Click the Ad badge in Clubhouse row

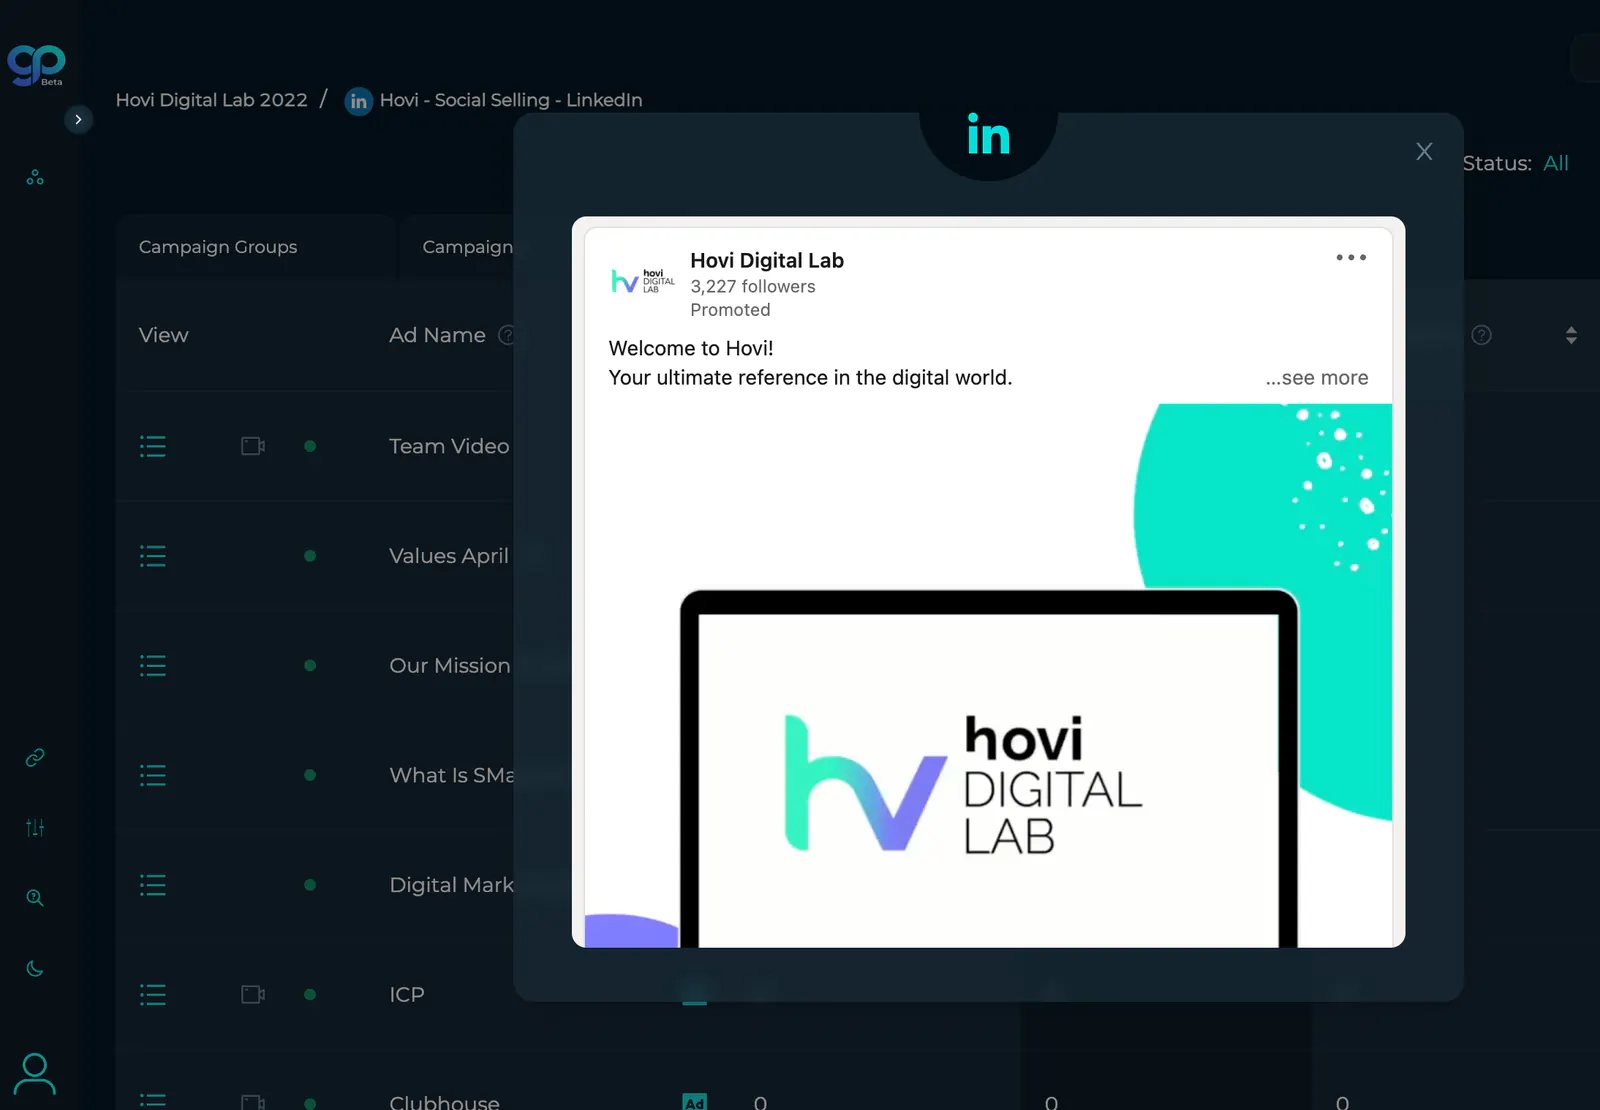694,1101
